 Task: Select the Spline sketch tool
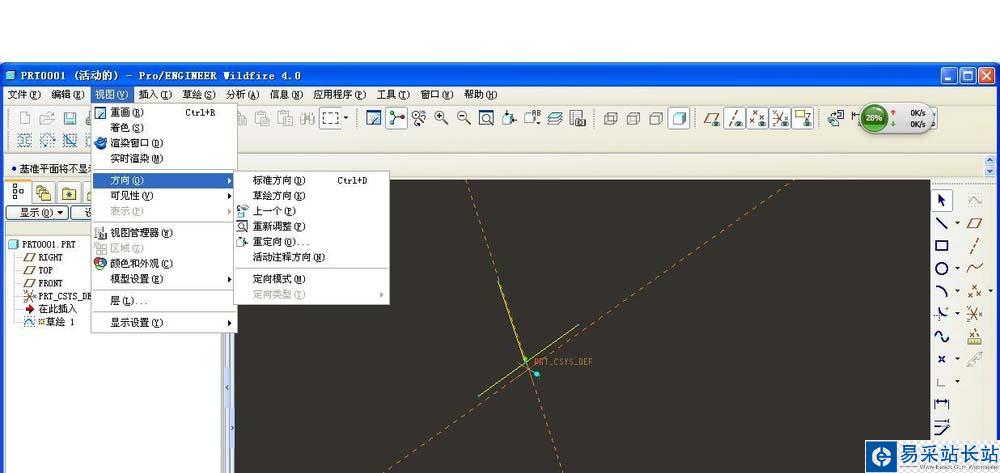pos(942,336)
